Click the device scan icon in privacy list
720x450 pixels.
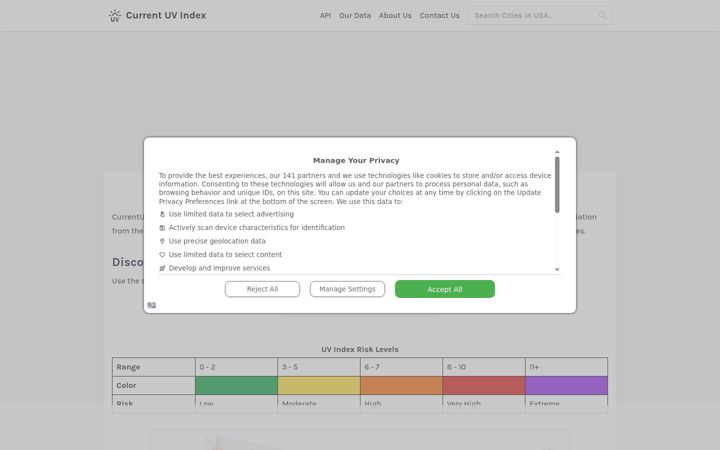pyautogui.click(x=162, y=228)
